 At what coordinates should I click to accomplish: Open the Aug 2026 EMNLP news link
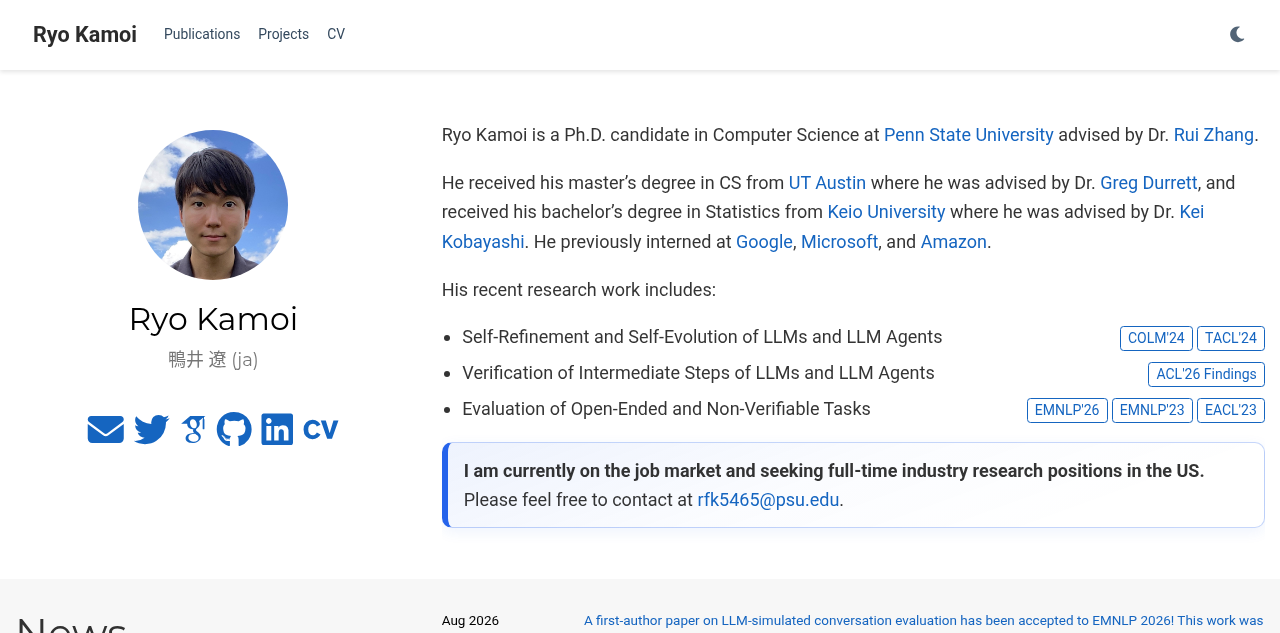(924, 621)
